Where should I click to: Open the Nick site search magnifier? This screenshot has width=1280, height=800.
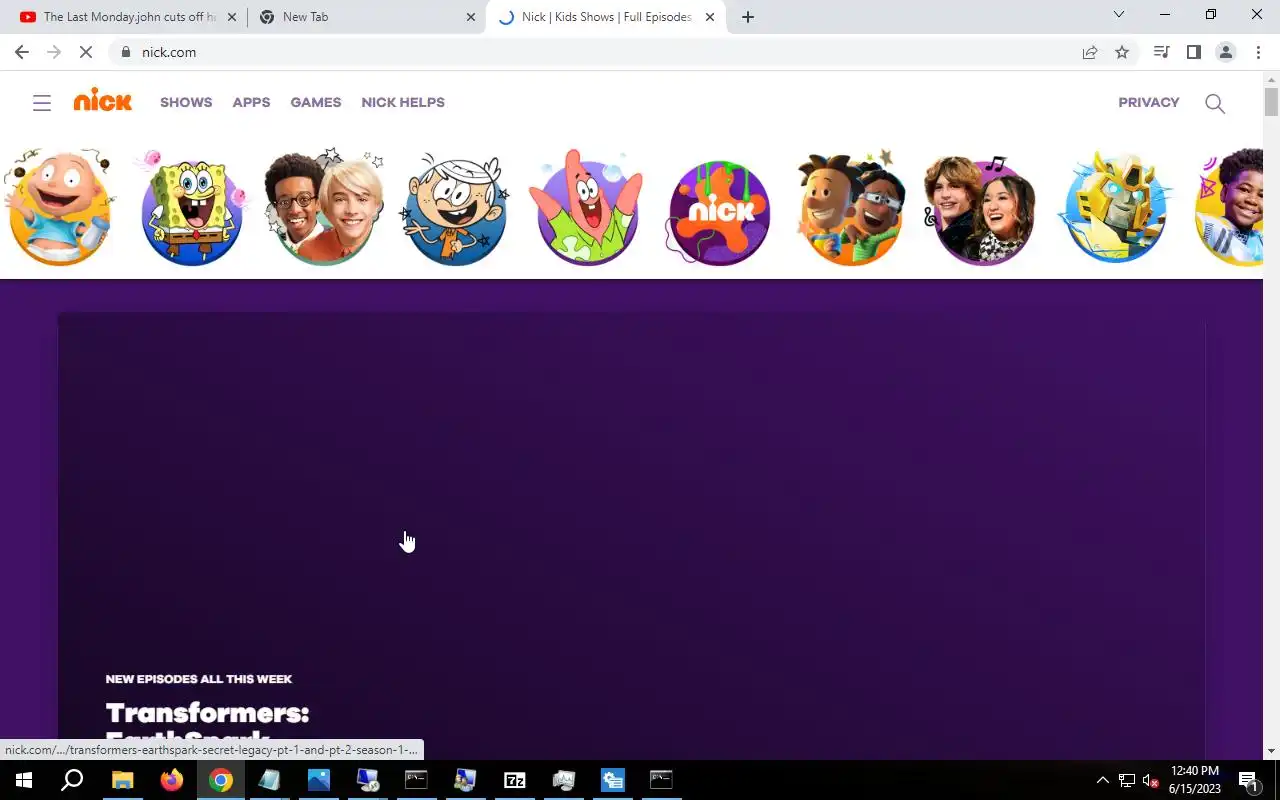[1215, 103]
